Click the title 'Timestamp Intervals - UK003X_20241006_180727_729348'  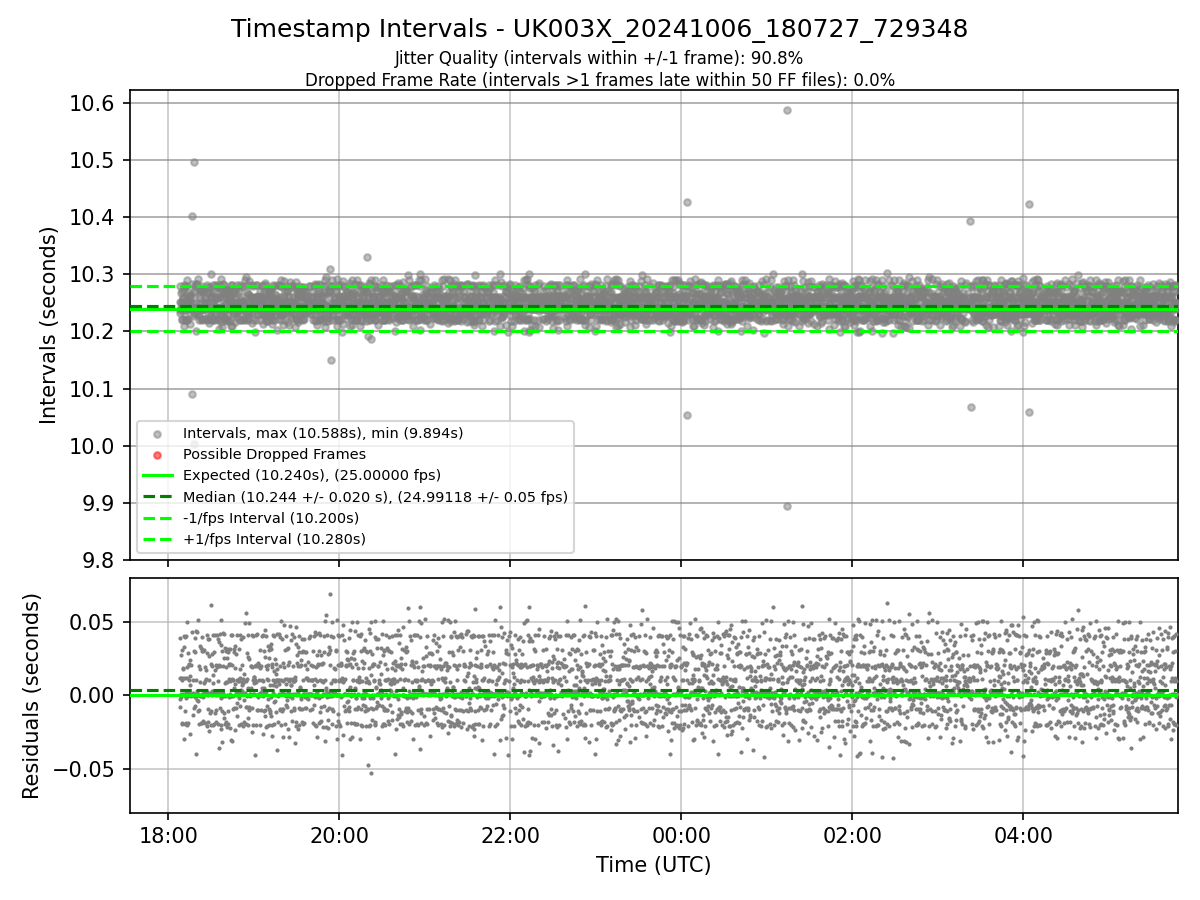[599, 29]
